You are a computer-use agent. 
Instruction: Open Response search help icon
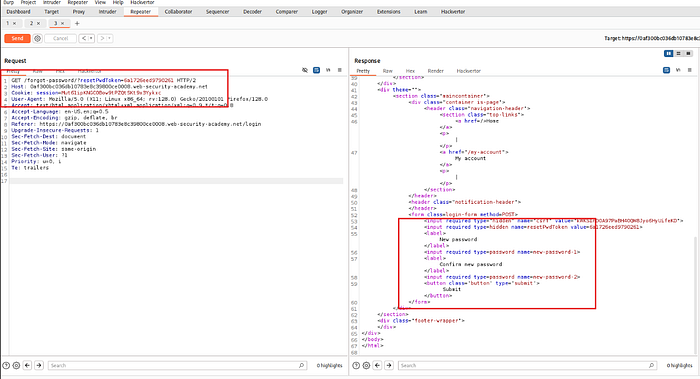point(356,365)
